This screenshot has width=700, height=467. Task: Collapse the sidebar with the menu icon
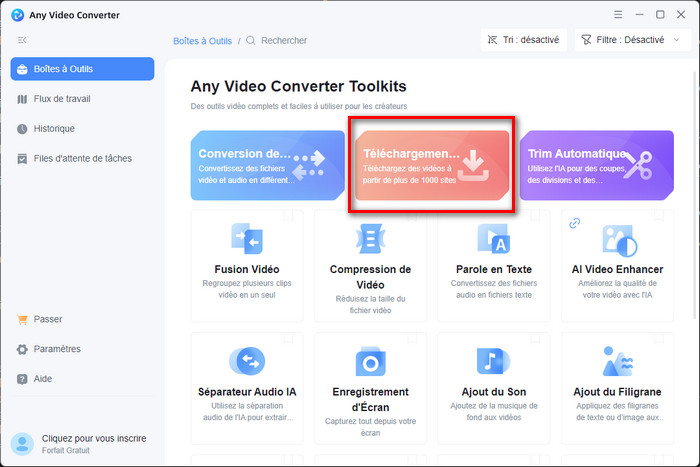(22, 40)
